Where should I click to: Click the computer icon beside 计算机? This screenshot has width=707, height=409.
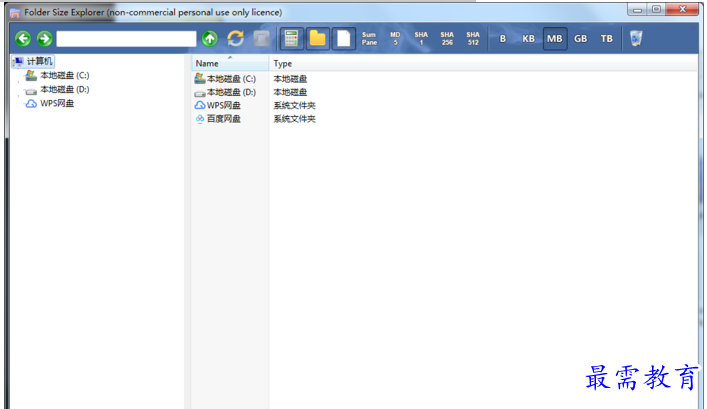point(18,61)
